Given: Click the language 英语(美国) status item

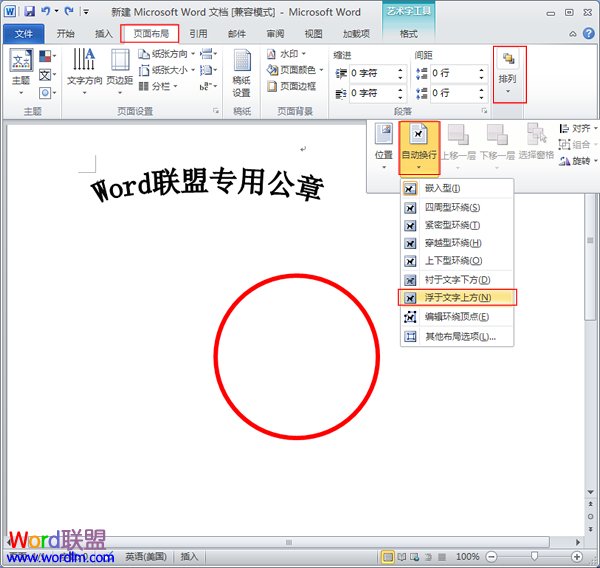Looking at the screenshot, I should [x=146, y=557].
